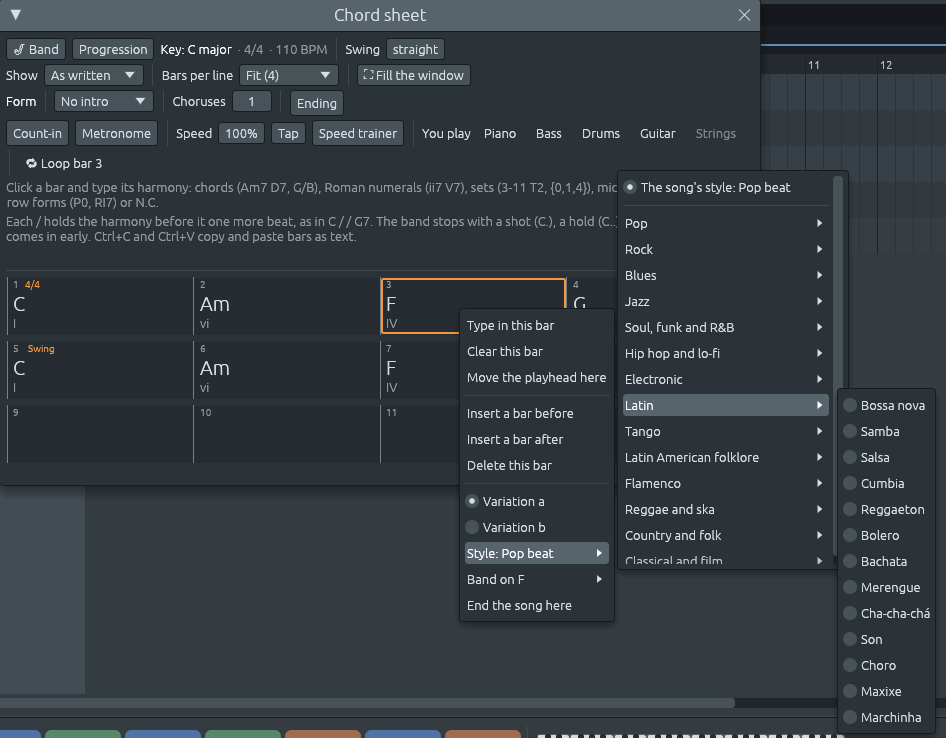Choose 'Delete this bar'
The image size is (946, 738).
(536, 465)
